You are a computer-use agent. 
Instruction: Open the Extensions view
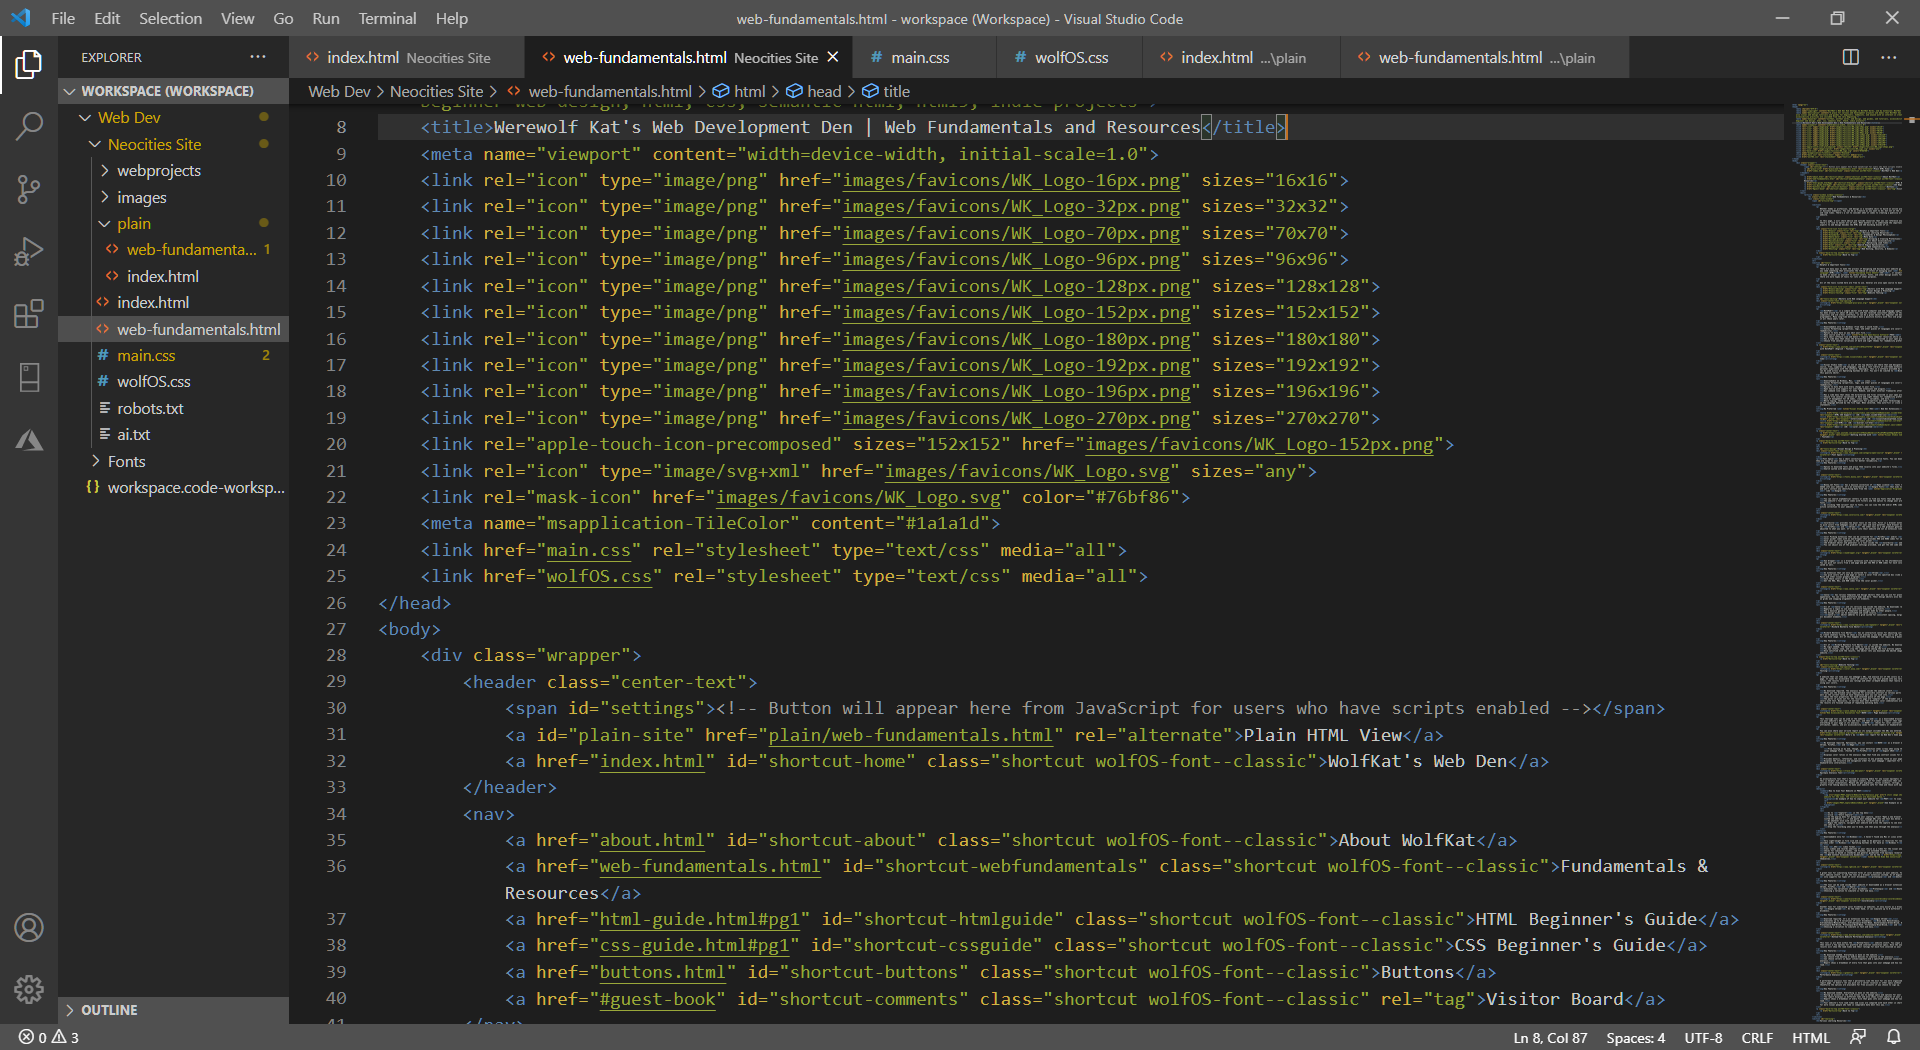click(28, 313)
